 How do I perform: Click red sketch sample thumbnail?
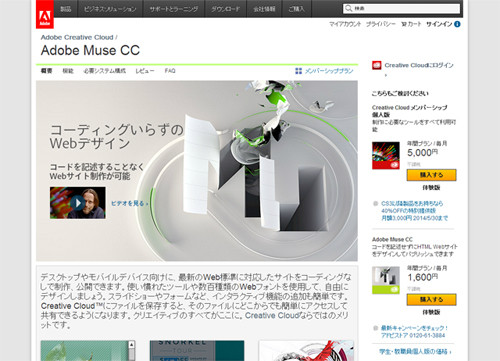coord(306,351)
